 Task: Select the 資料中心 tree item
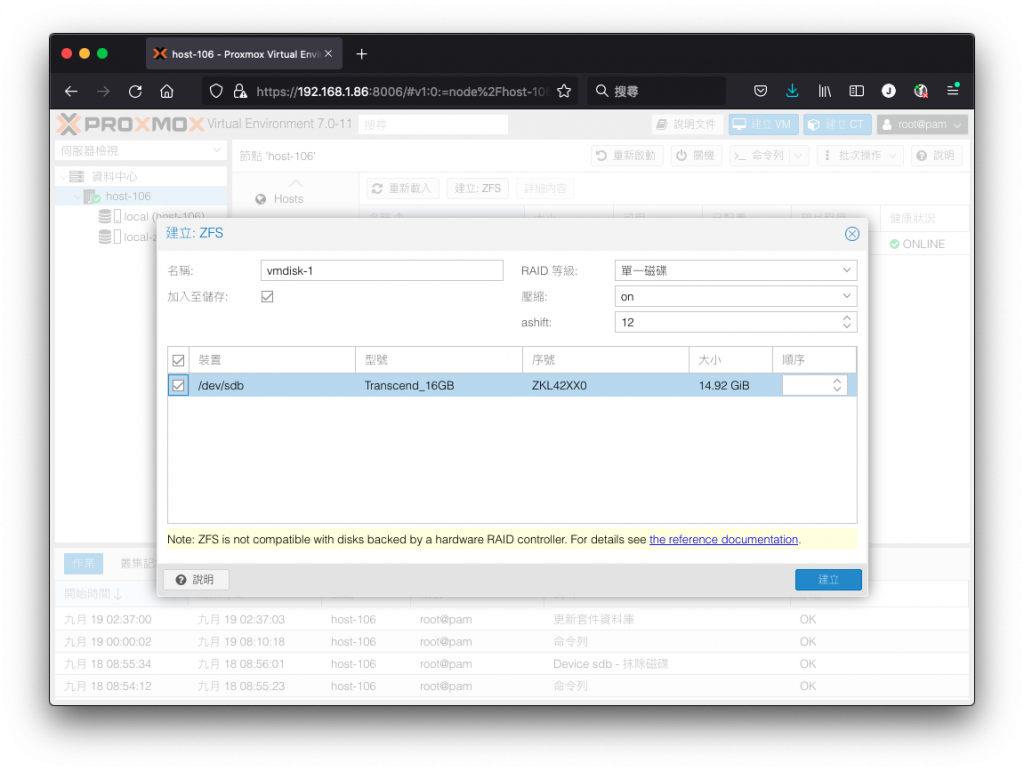pyautogui.click(x=114, y=177)
